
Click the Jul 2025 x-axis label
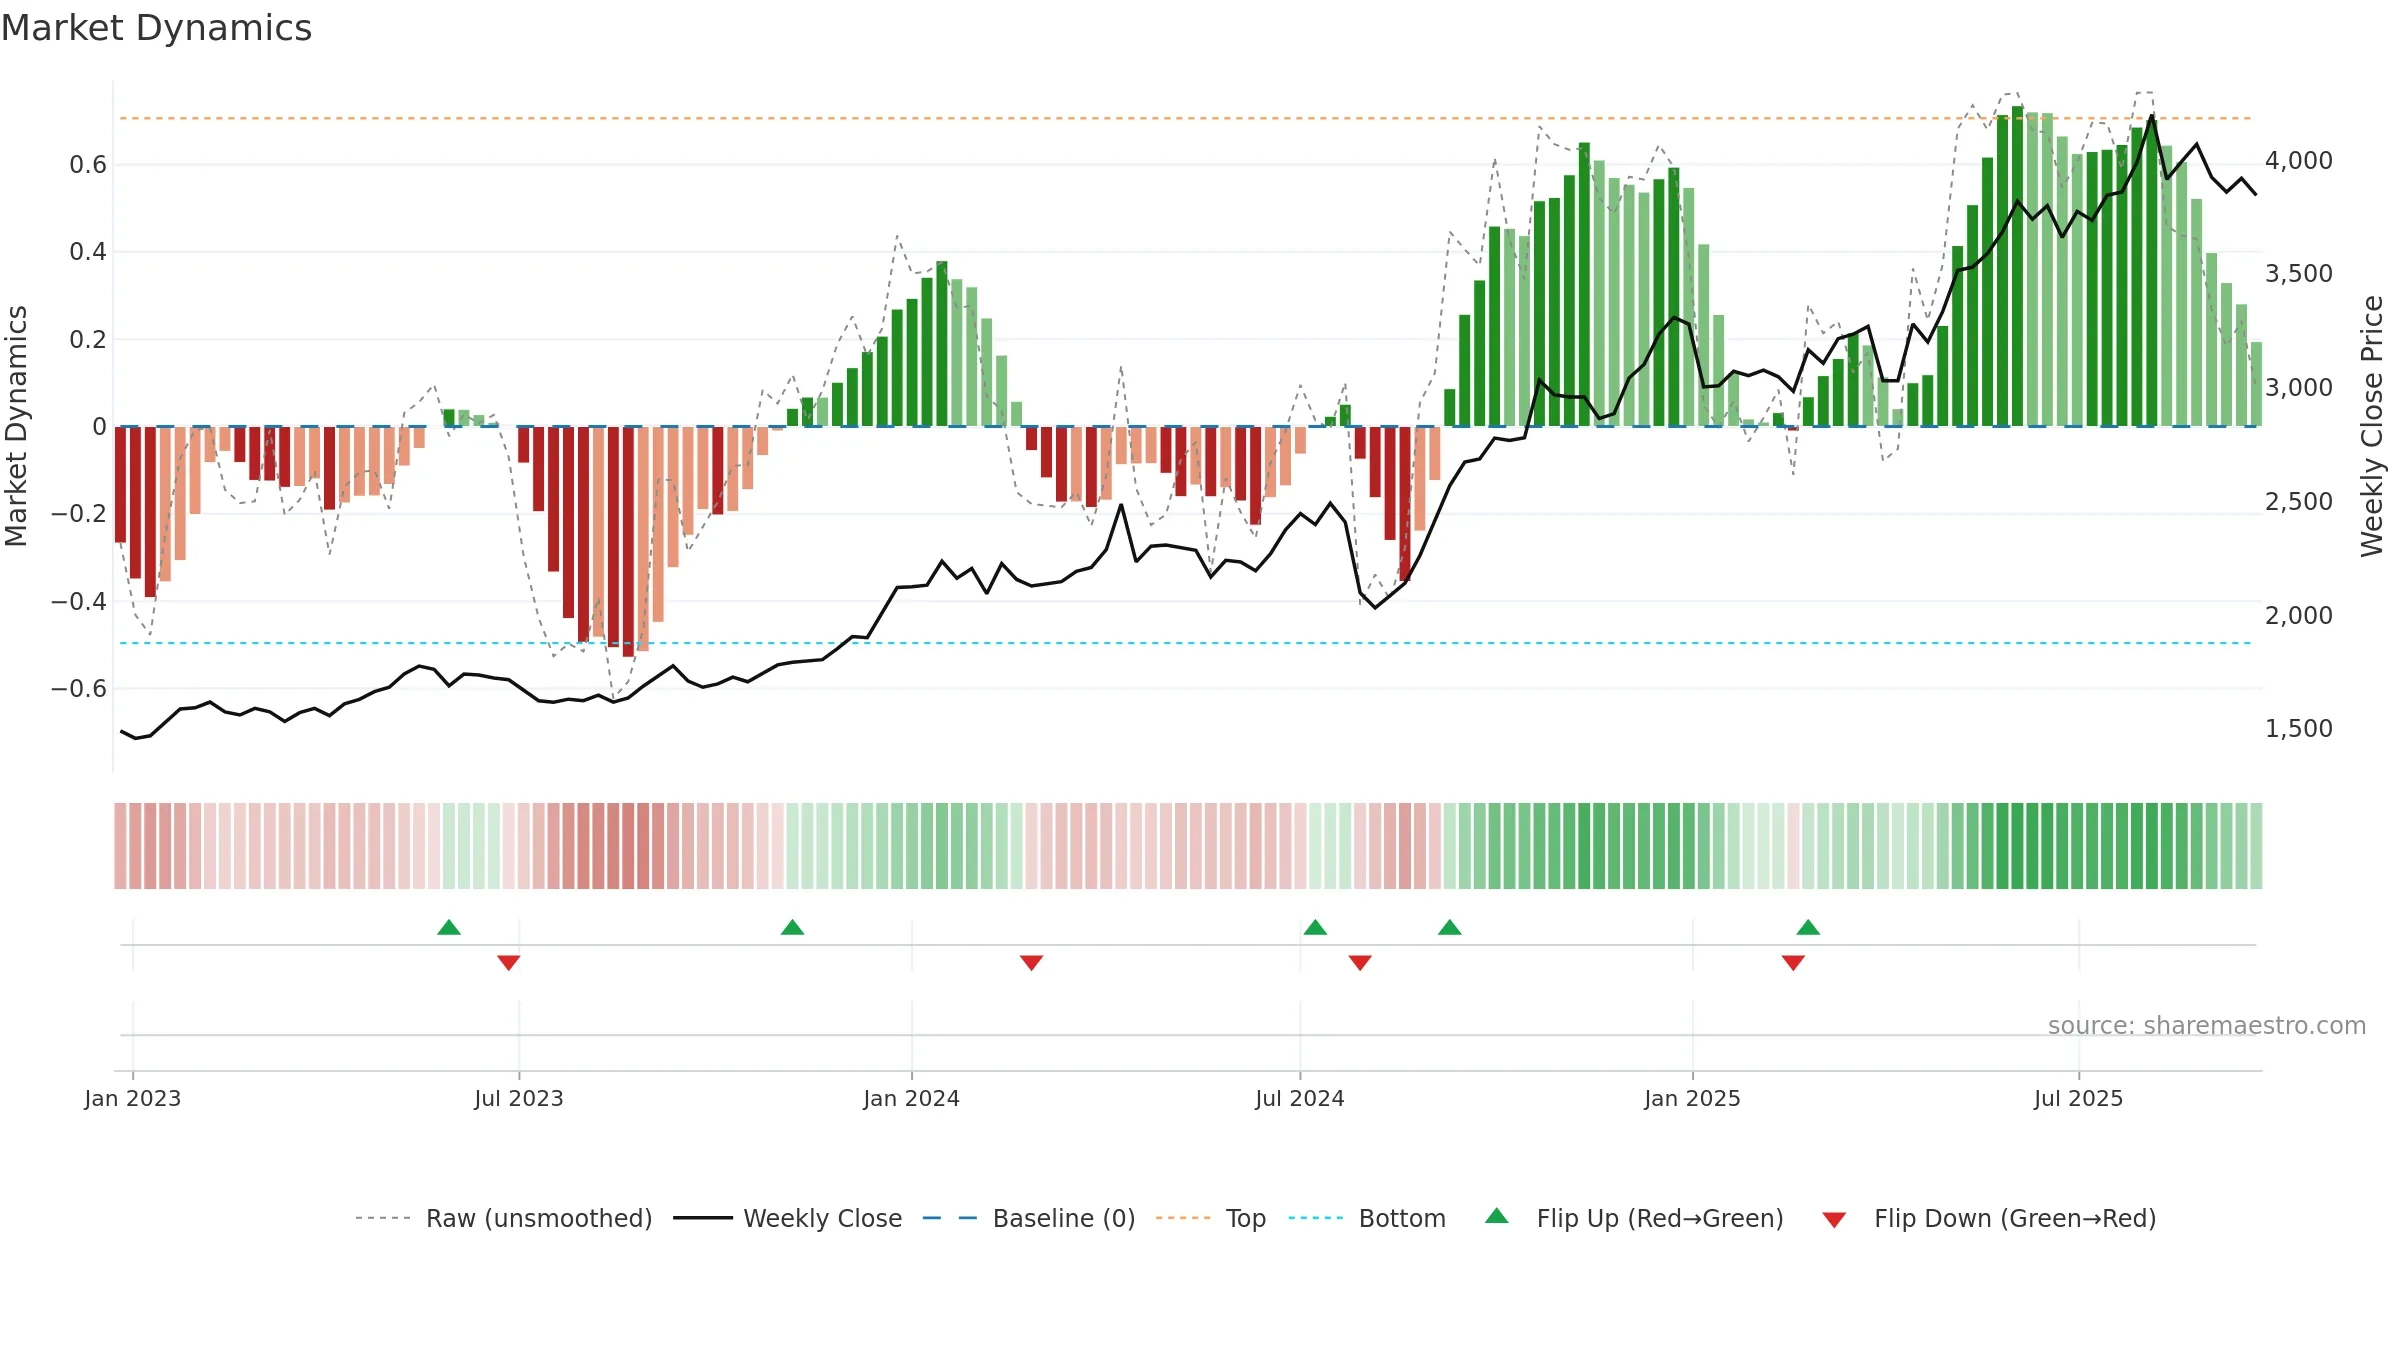coord(2079,1098)
